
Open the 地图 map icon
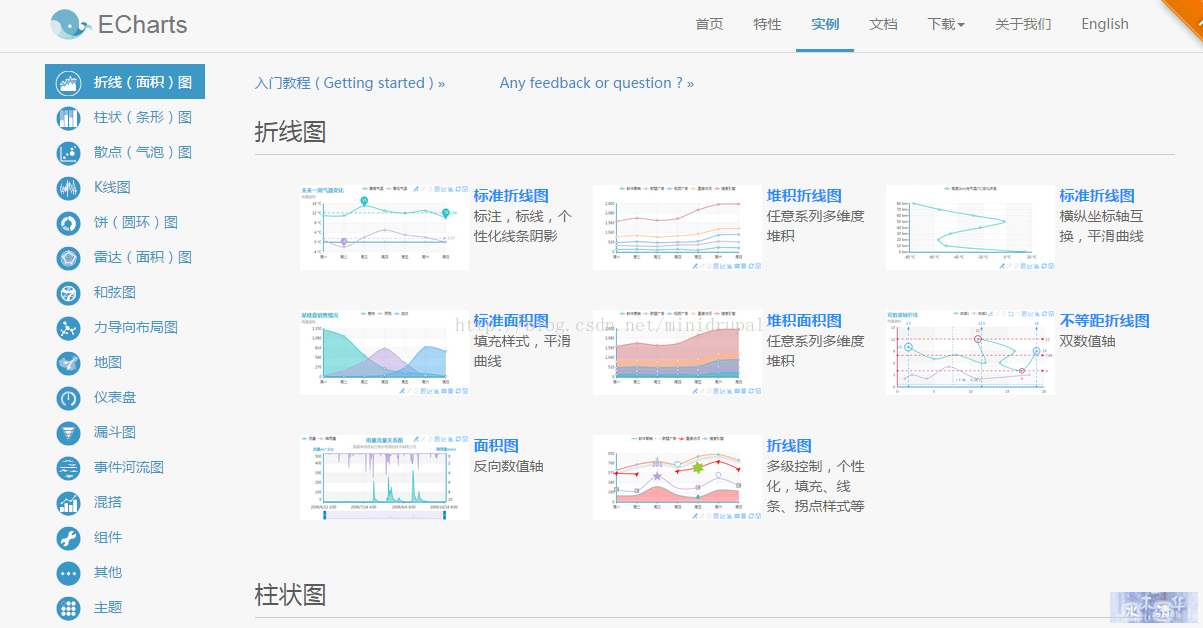(69, 363)
